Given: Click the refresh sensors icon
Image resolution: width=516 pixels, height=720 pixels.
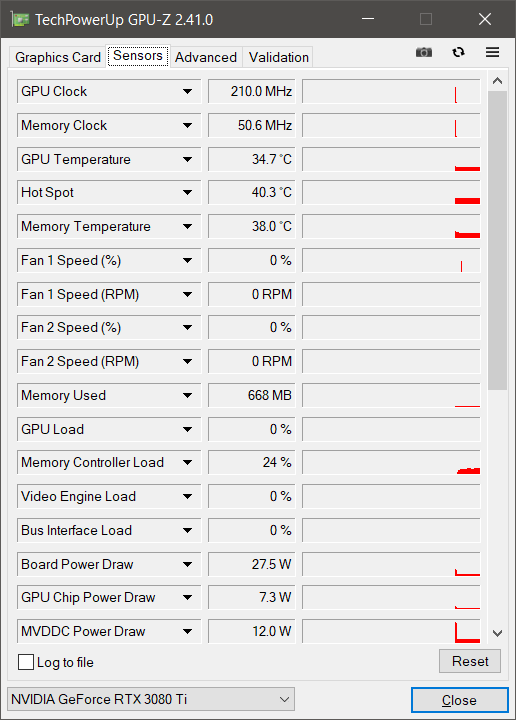Looking at the screenshot, I should coord(458,52).
